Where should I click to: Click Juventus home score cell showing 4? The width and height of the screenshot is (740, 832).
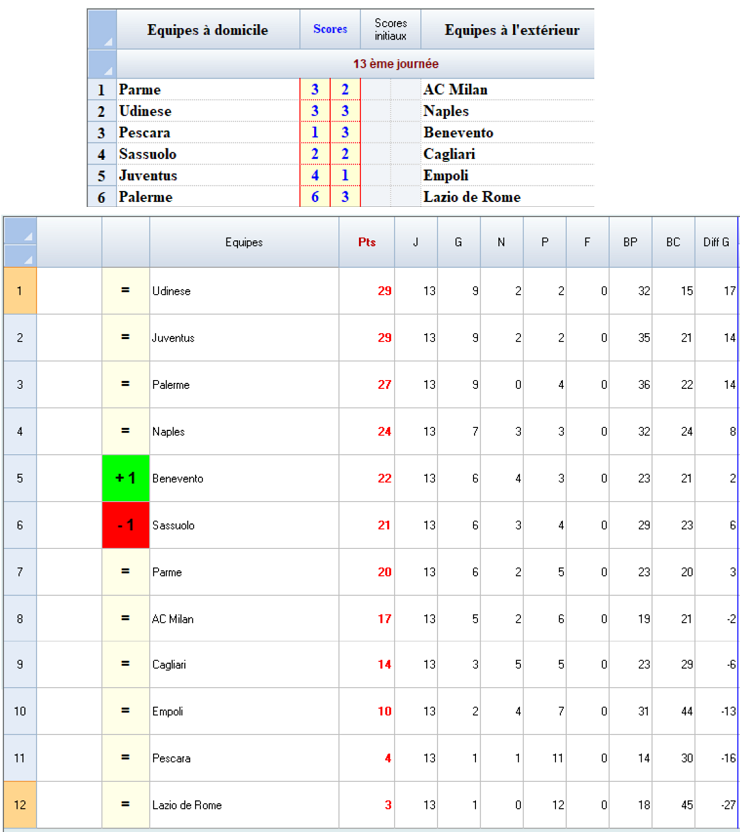[x=315, y=176]
